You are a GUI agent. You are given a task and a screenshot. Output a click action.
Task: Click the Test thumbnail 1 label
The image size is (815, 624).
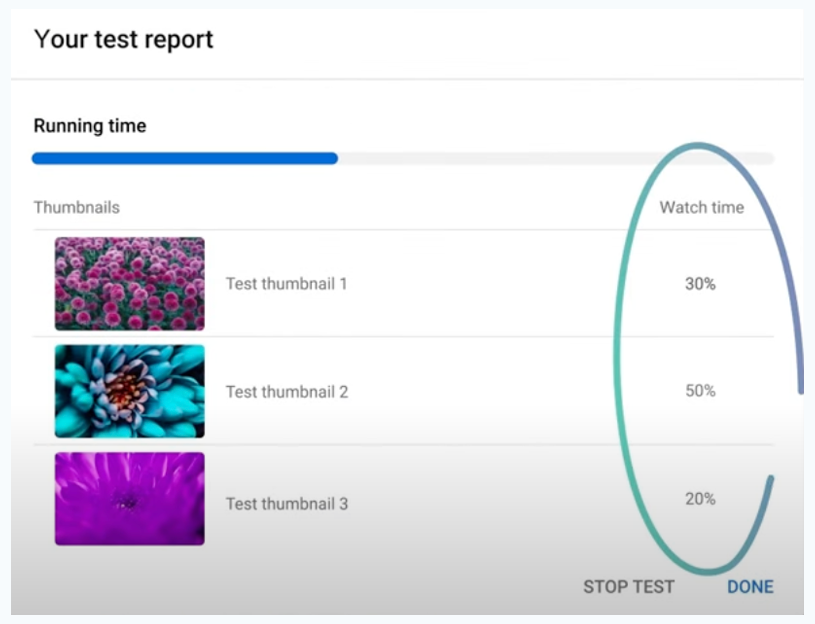(x=286, y=284)
